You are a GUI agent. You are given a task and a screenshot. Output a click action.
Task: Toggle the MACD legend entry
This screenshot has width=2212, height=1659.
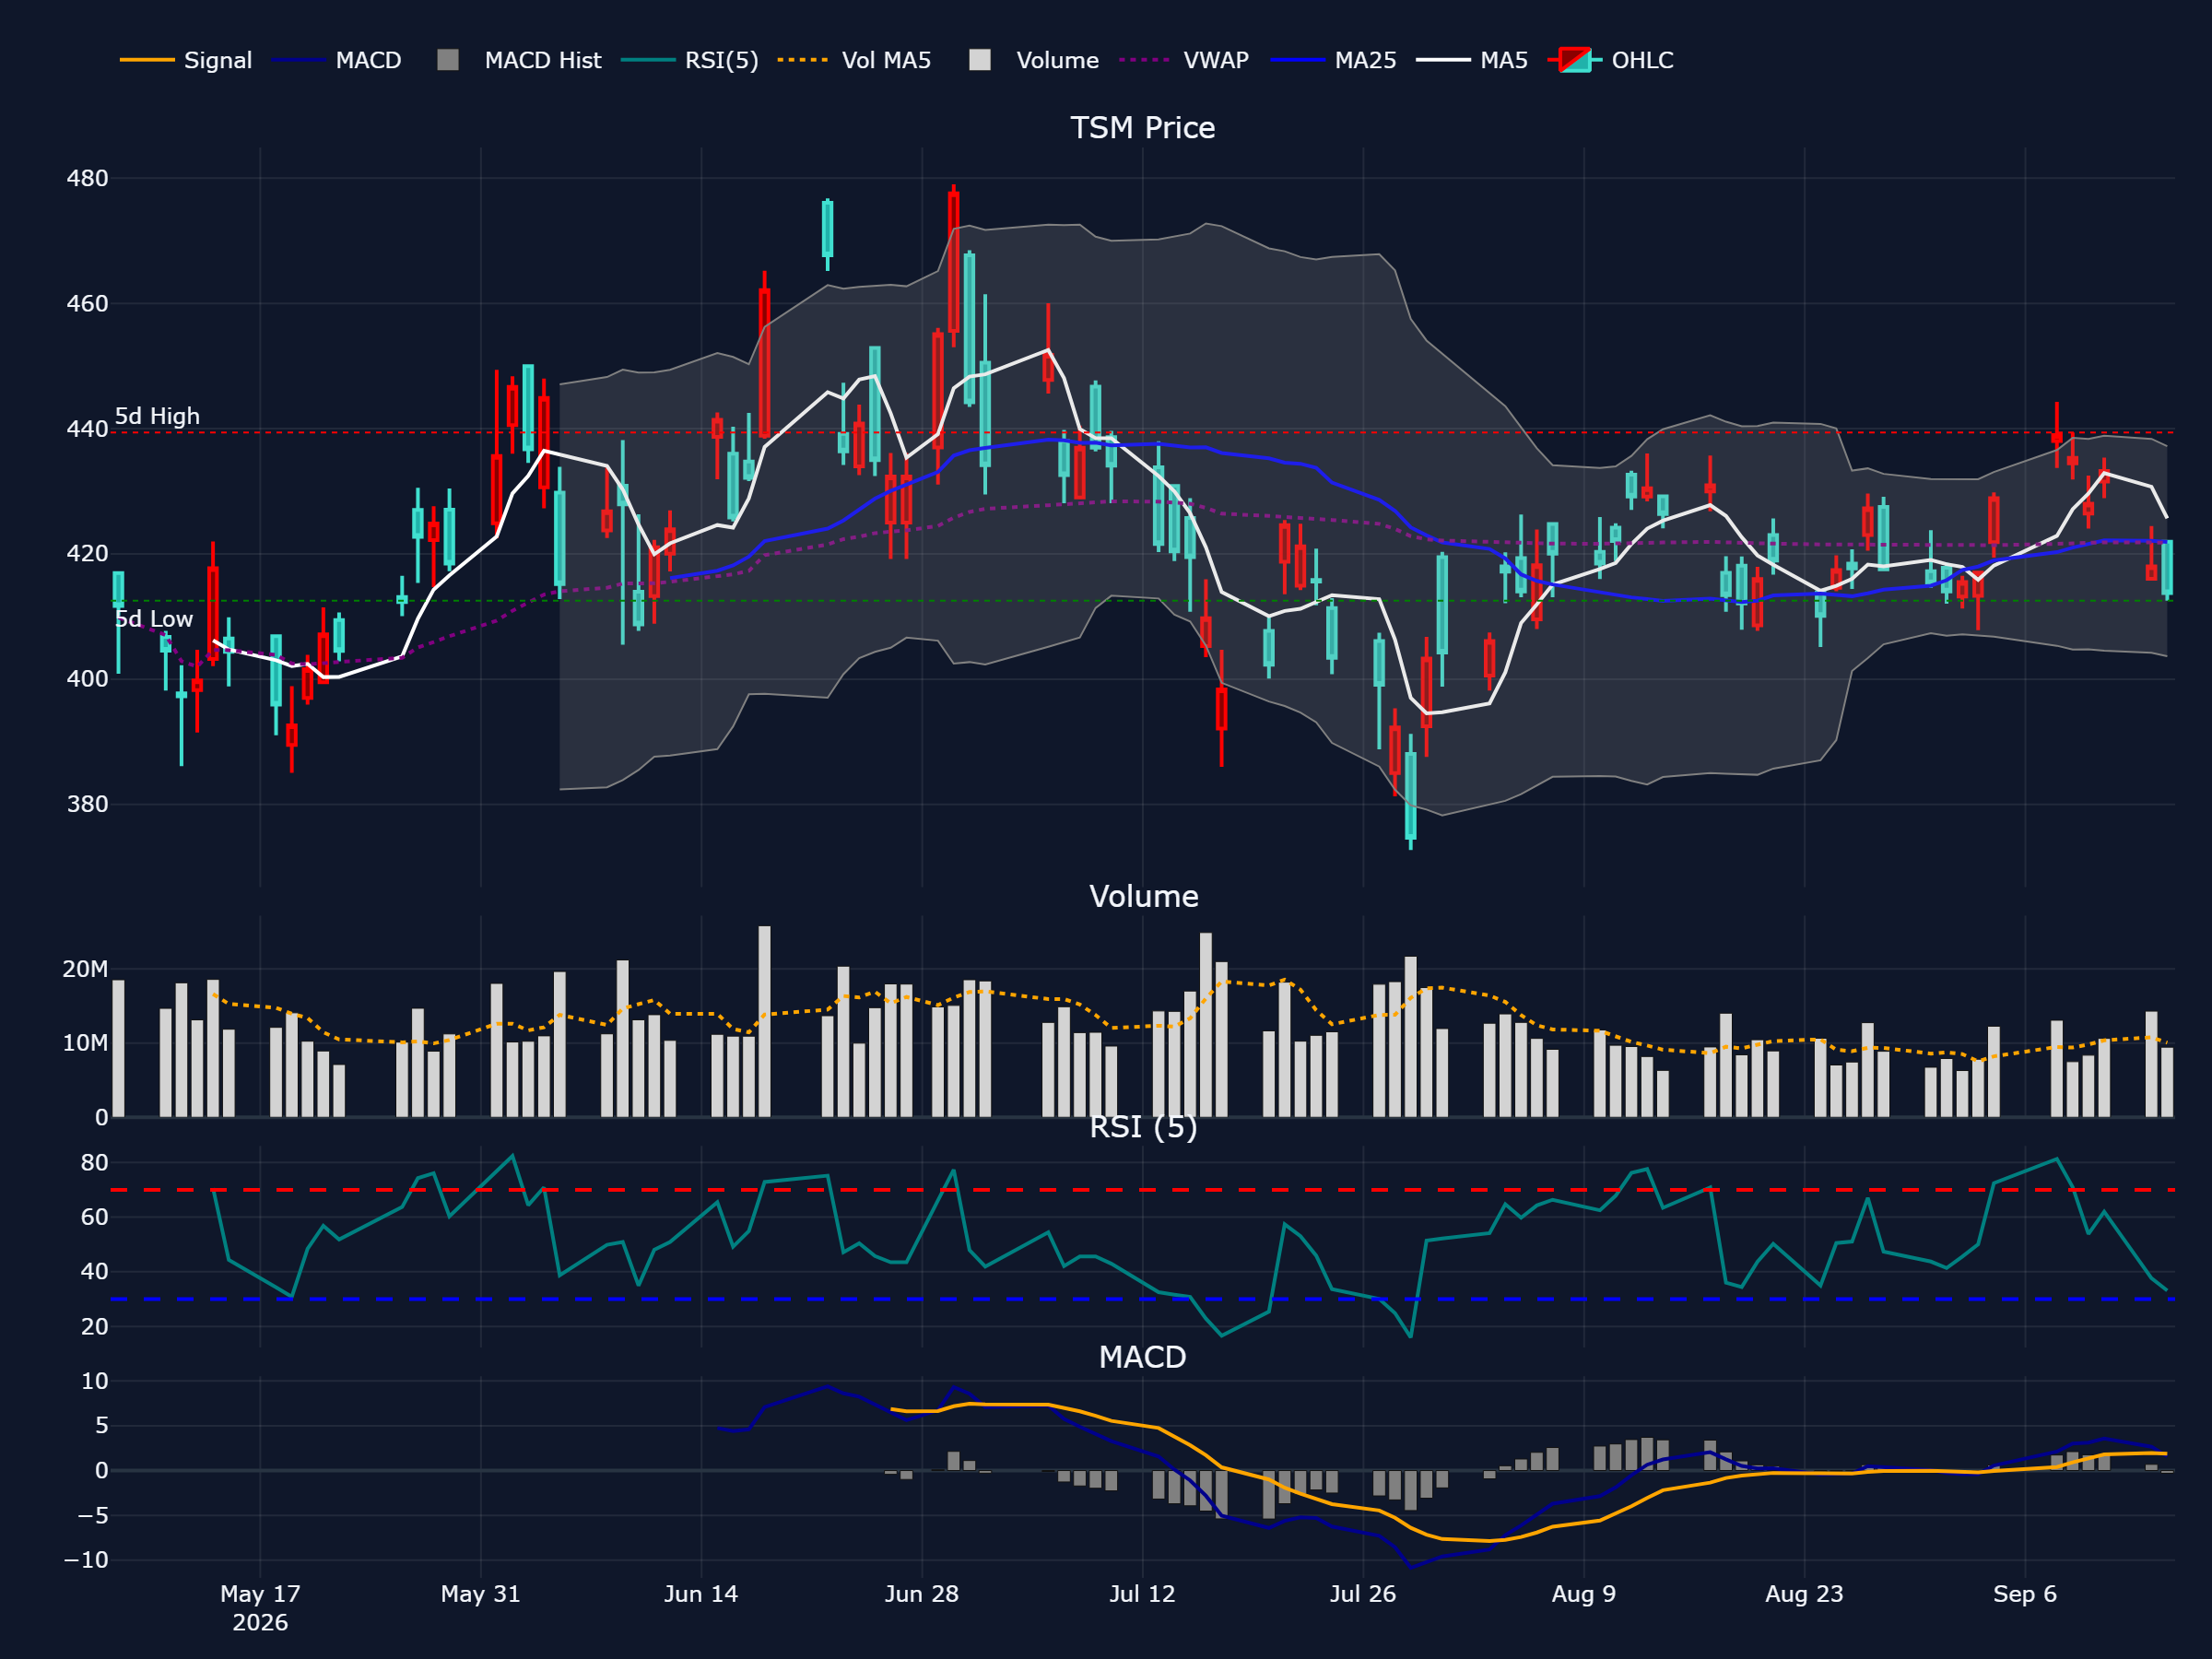(336, 60)
